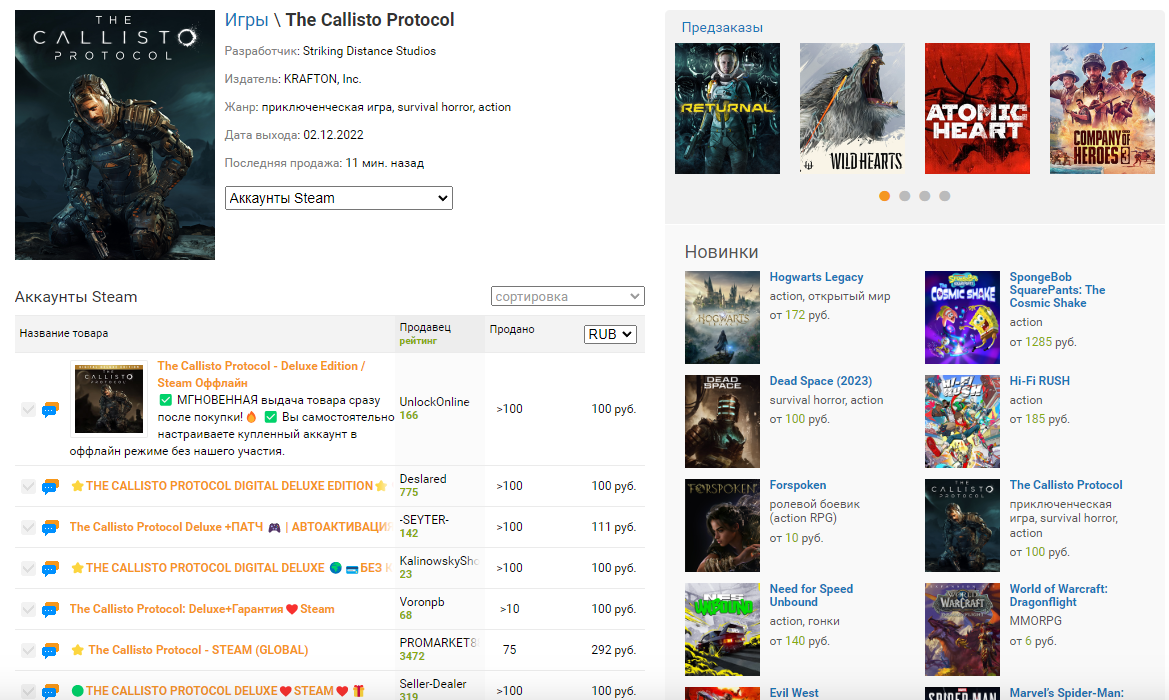The width and height of the screenshot is (1169, 700).
Task: Click verified check icon in Deslared row
Action: click(x=28, y=486)
